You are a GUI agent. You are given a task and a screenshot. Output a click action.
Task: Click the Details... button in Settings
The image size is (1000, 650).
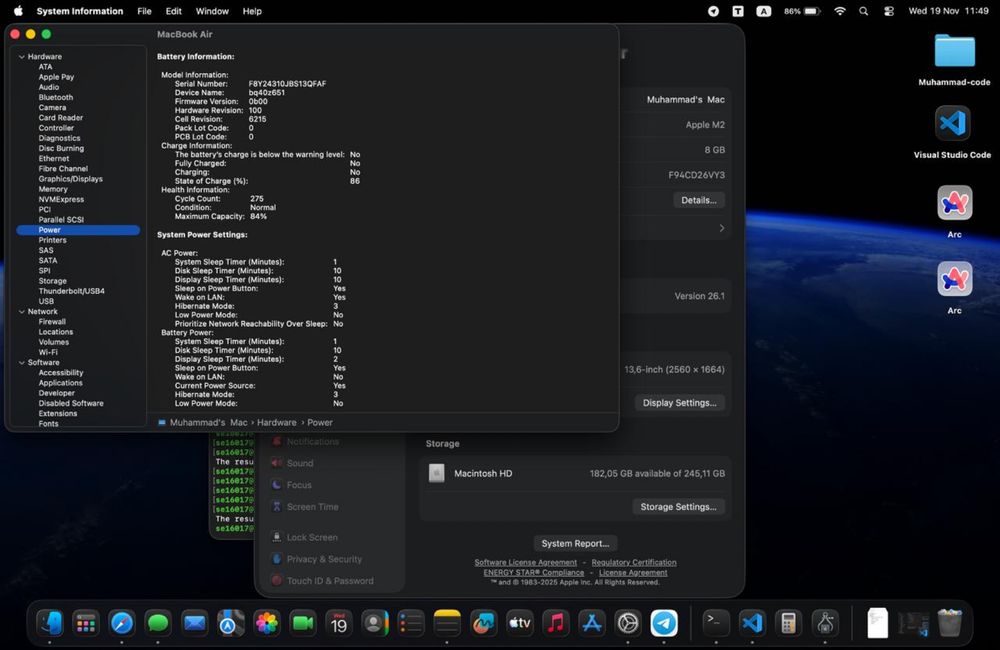[698, 200]
